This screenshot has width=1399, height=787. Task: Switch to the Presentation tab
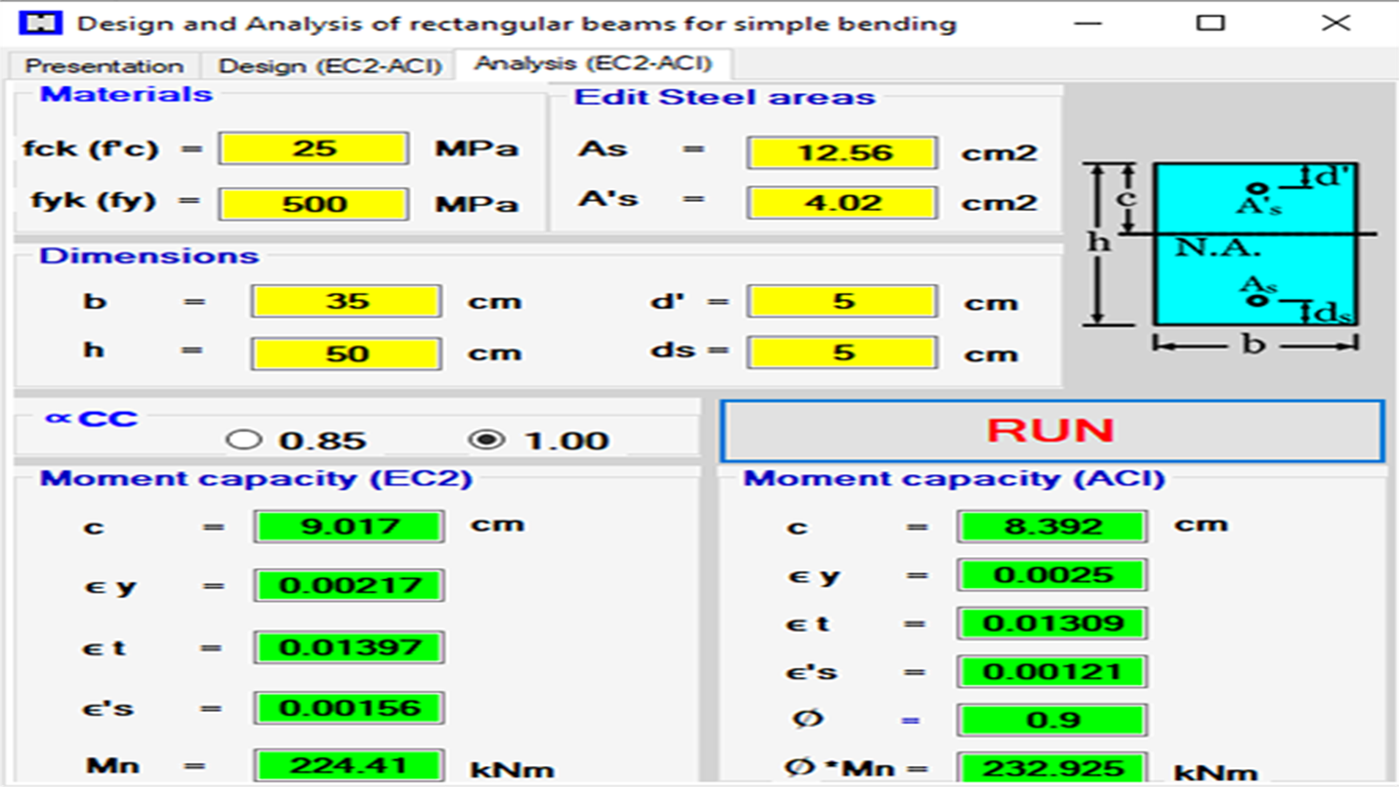point(103,66)
